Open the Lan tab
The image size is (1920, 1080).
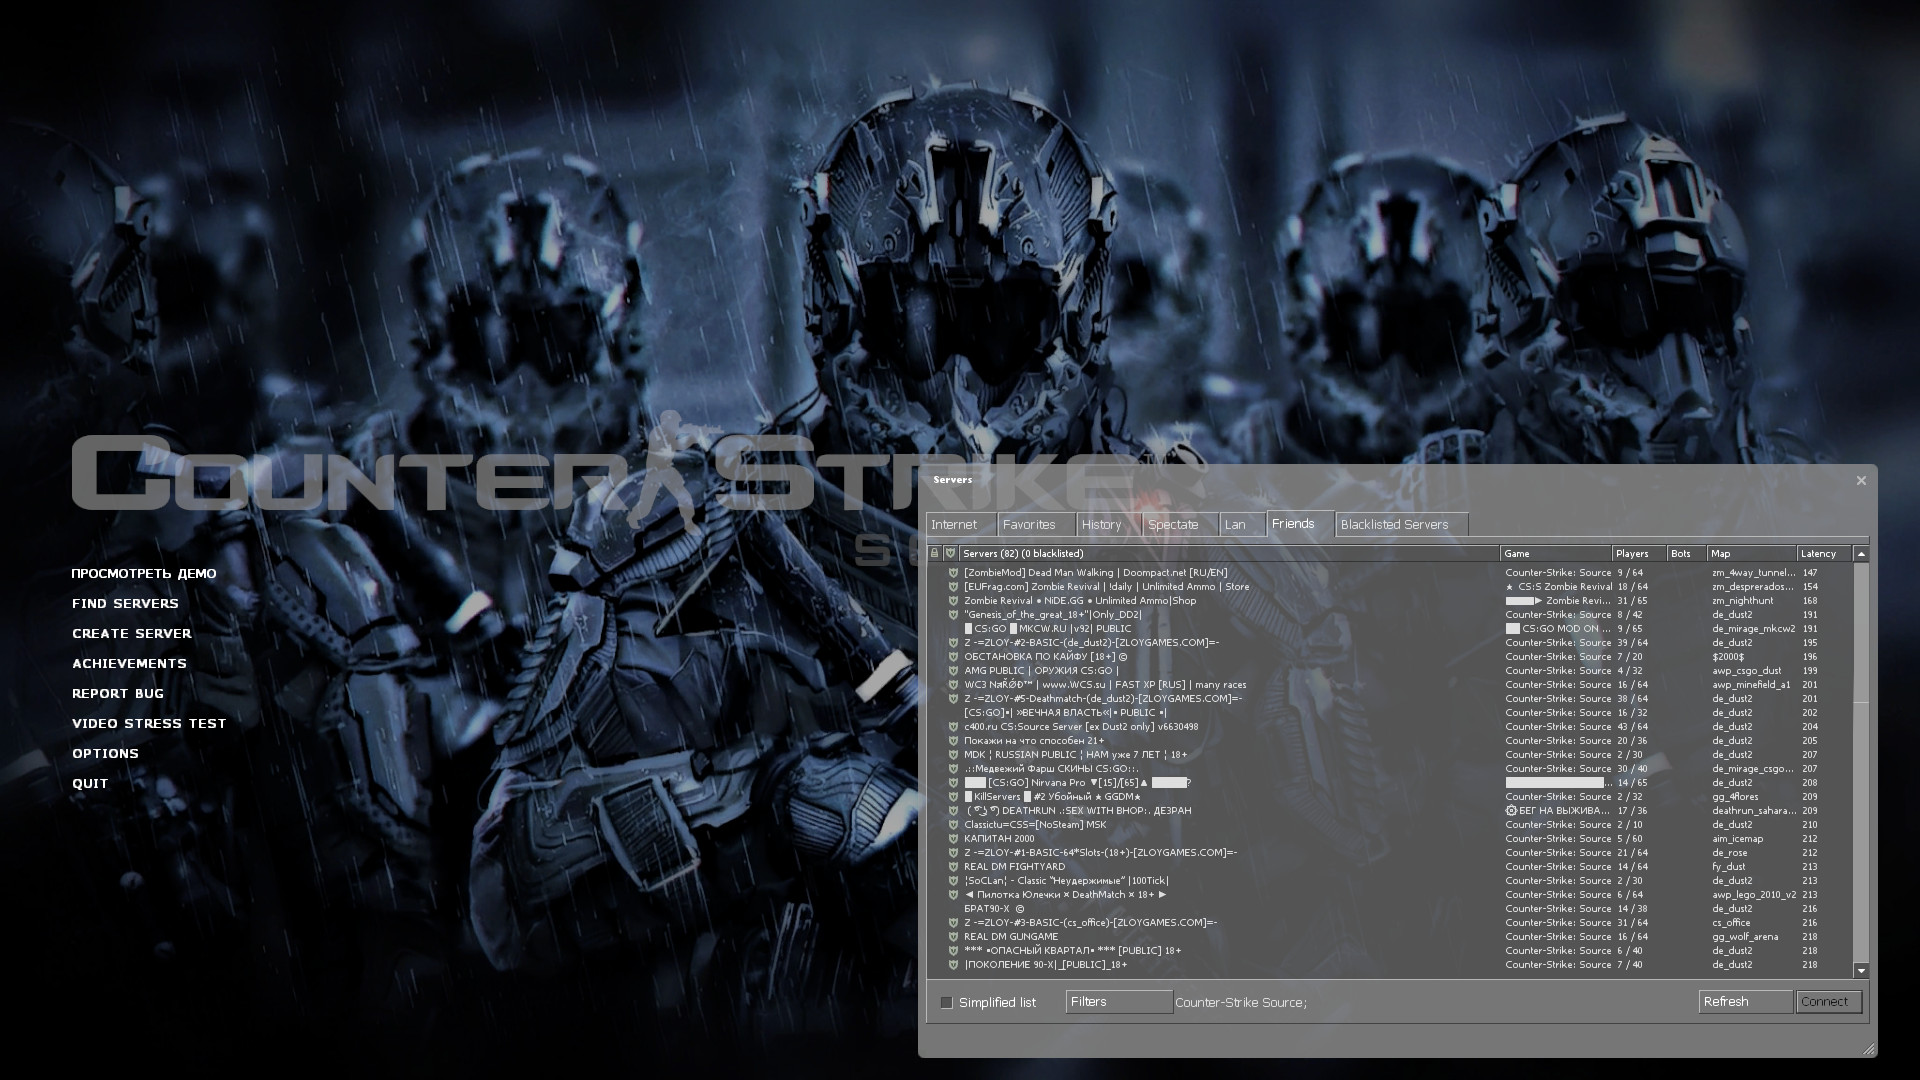click(x=1237, y=524)
